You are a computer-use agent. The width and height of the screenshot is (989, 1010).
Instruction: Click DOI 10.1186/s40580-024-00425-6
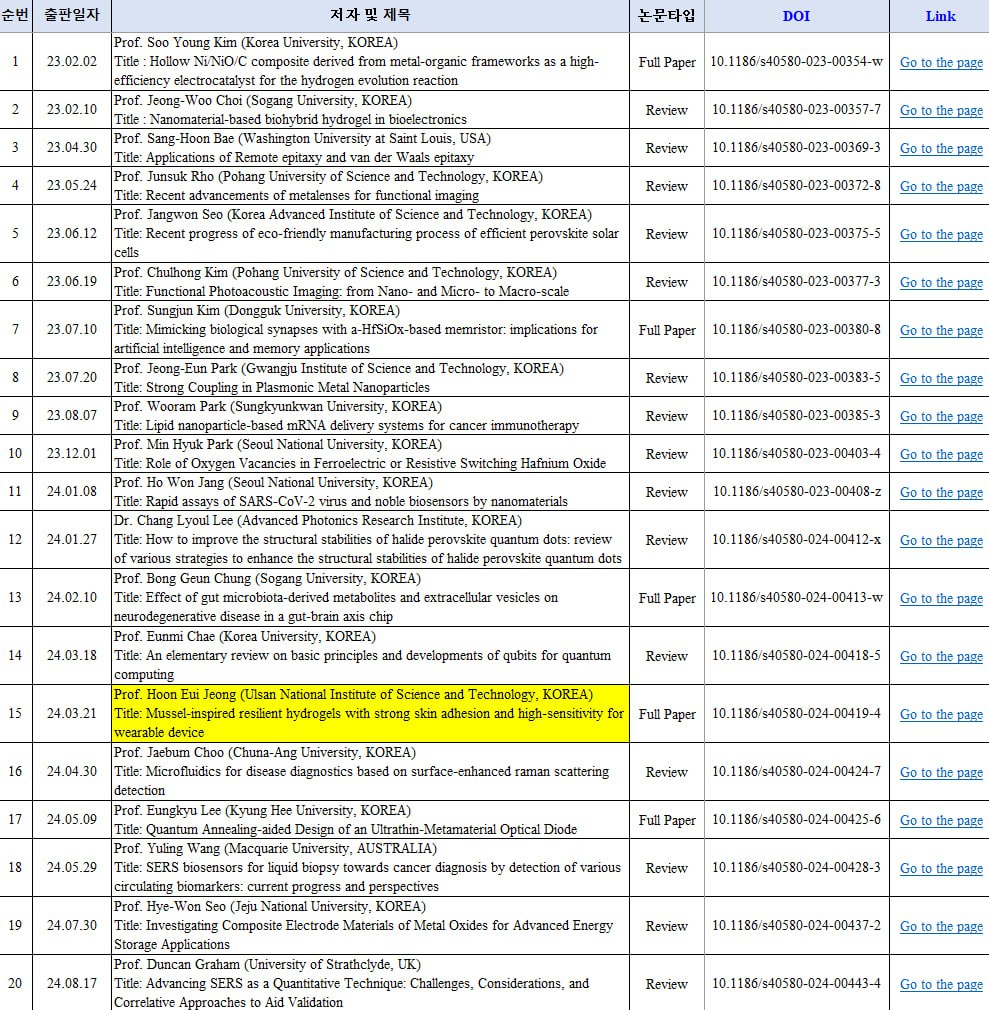coord(796,820)
